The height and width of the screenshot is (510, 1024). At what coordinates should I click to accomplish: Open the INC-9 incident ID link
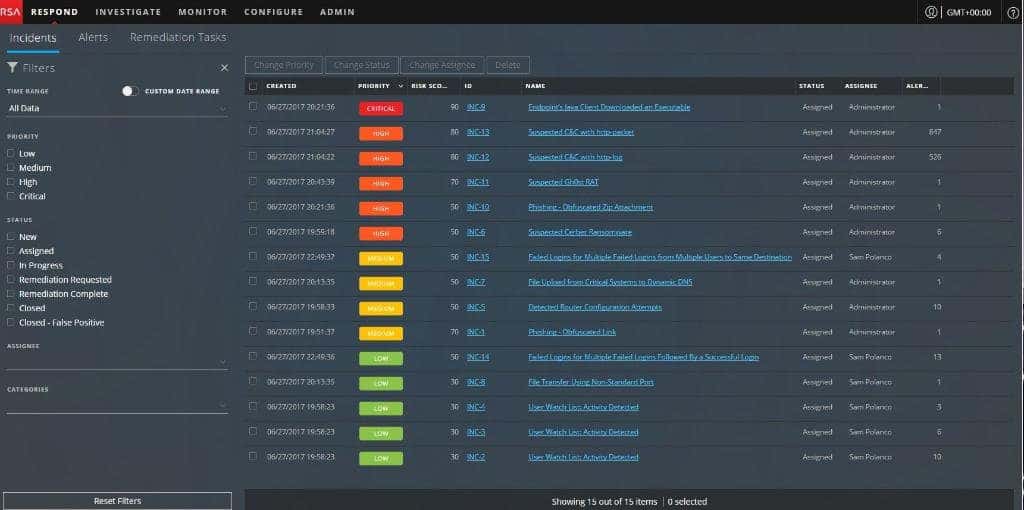coord(475,107)
